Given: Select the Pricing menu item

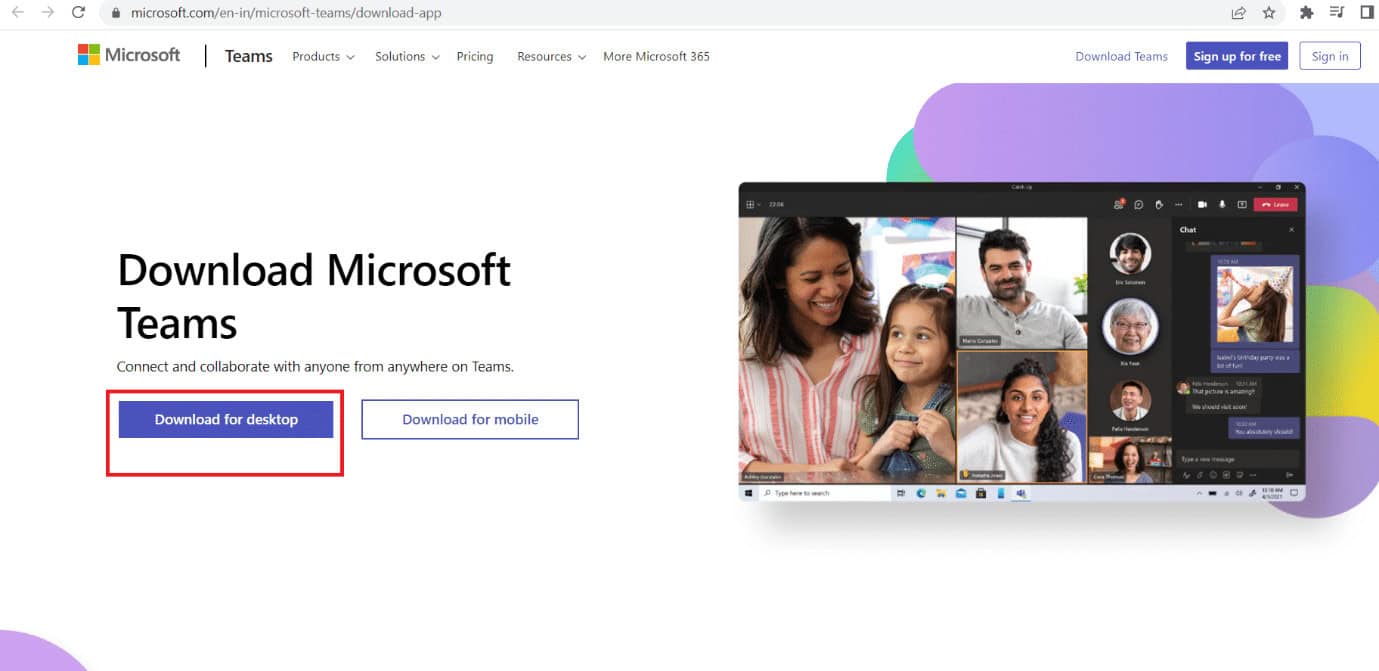Looking at the screenshot, I should click(475, 57).
